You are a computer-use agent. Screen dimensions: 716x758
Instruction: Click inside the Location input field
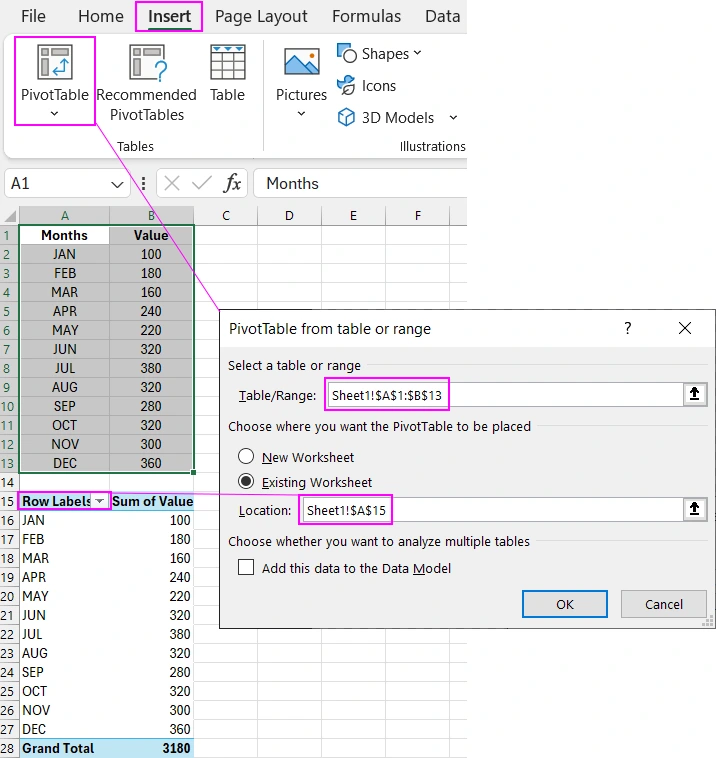click(490, 510)
